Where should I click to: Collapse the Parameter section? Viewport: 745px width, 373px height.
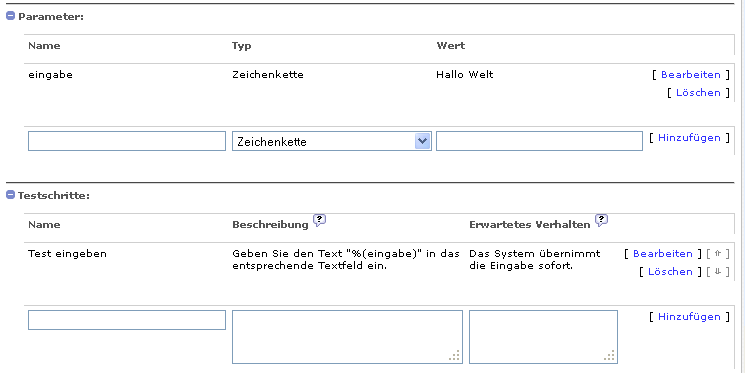(10, 16)
